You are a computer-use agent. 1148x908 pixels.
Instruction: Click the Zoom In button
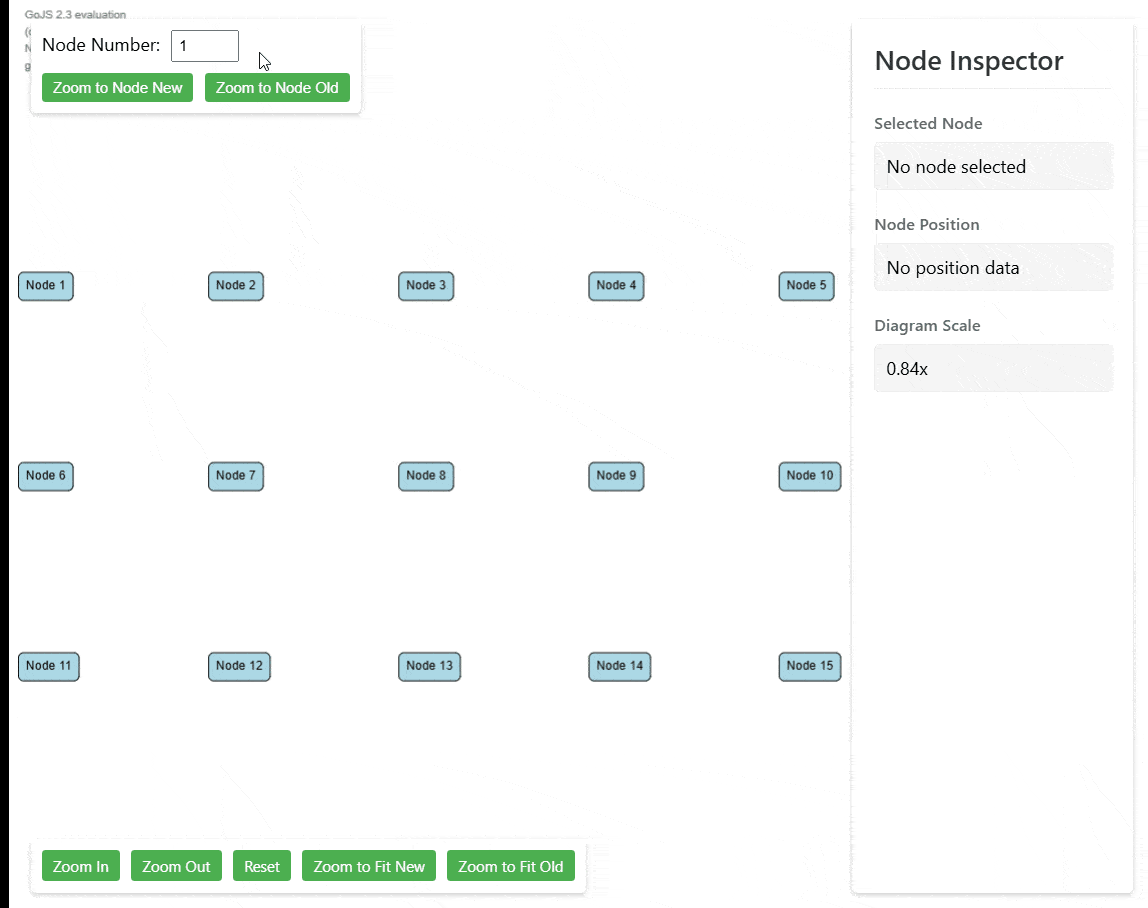click(81, 866)
